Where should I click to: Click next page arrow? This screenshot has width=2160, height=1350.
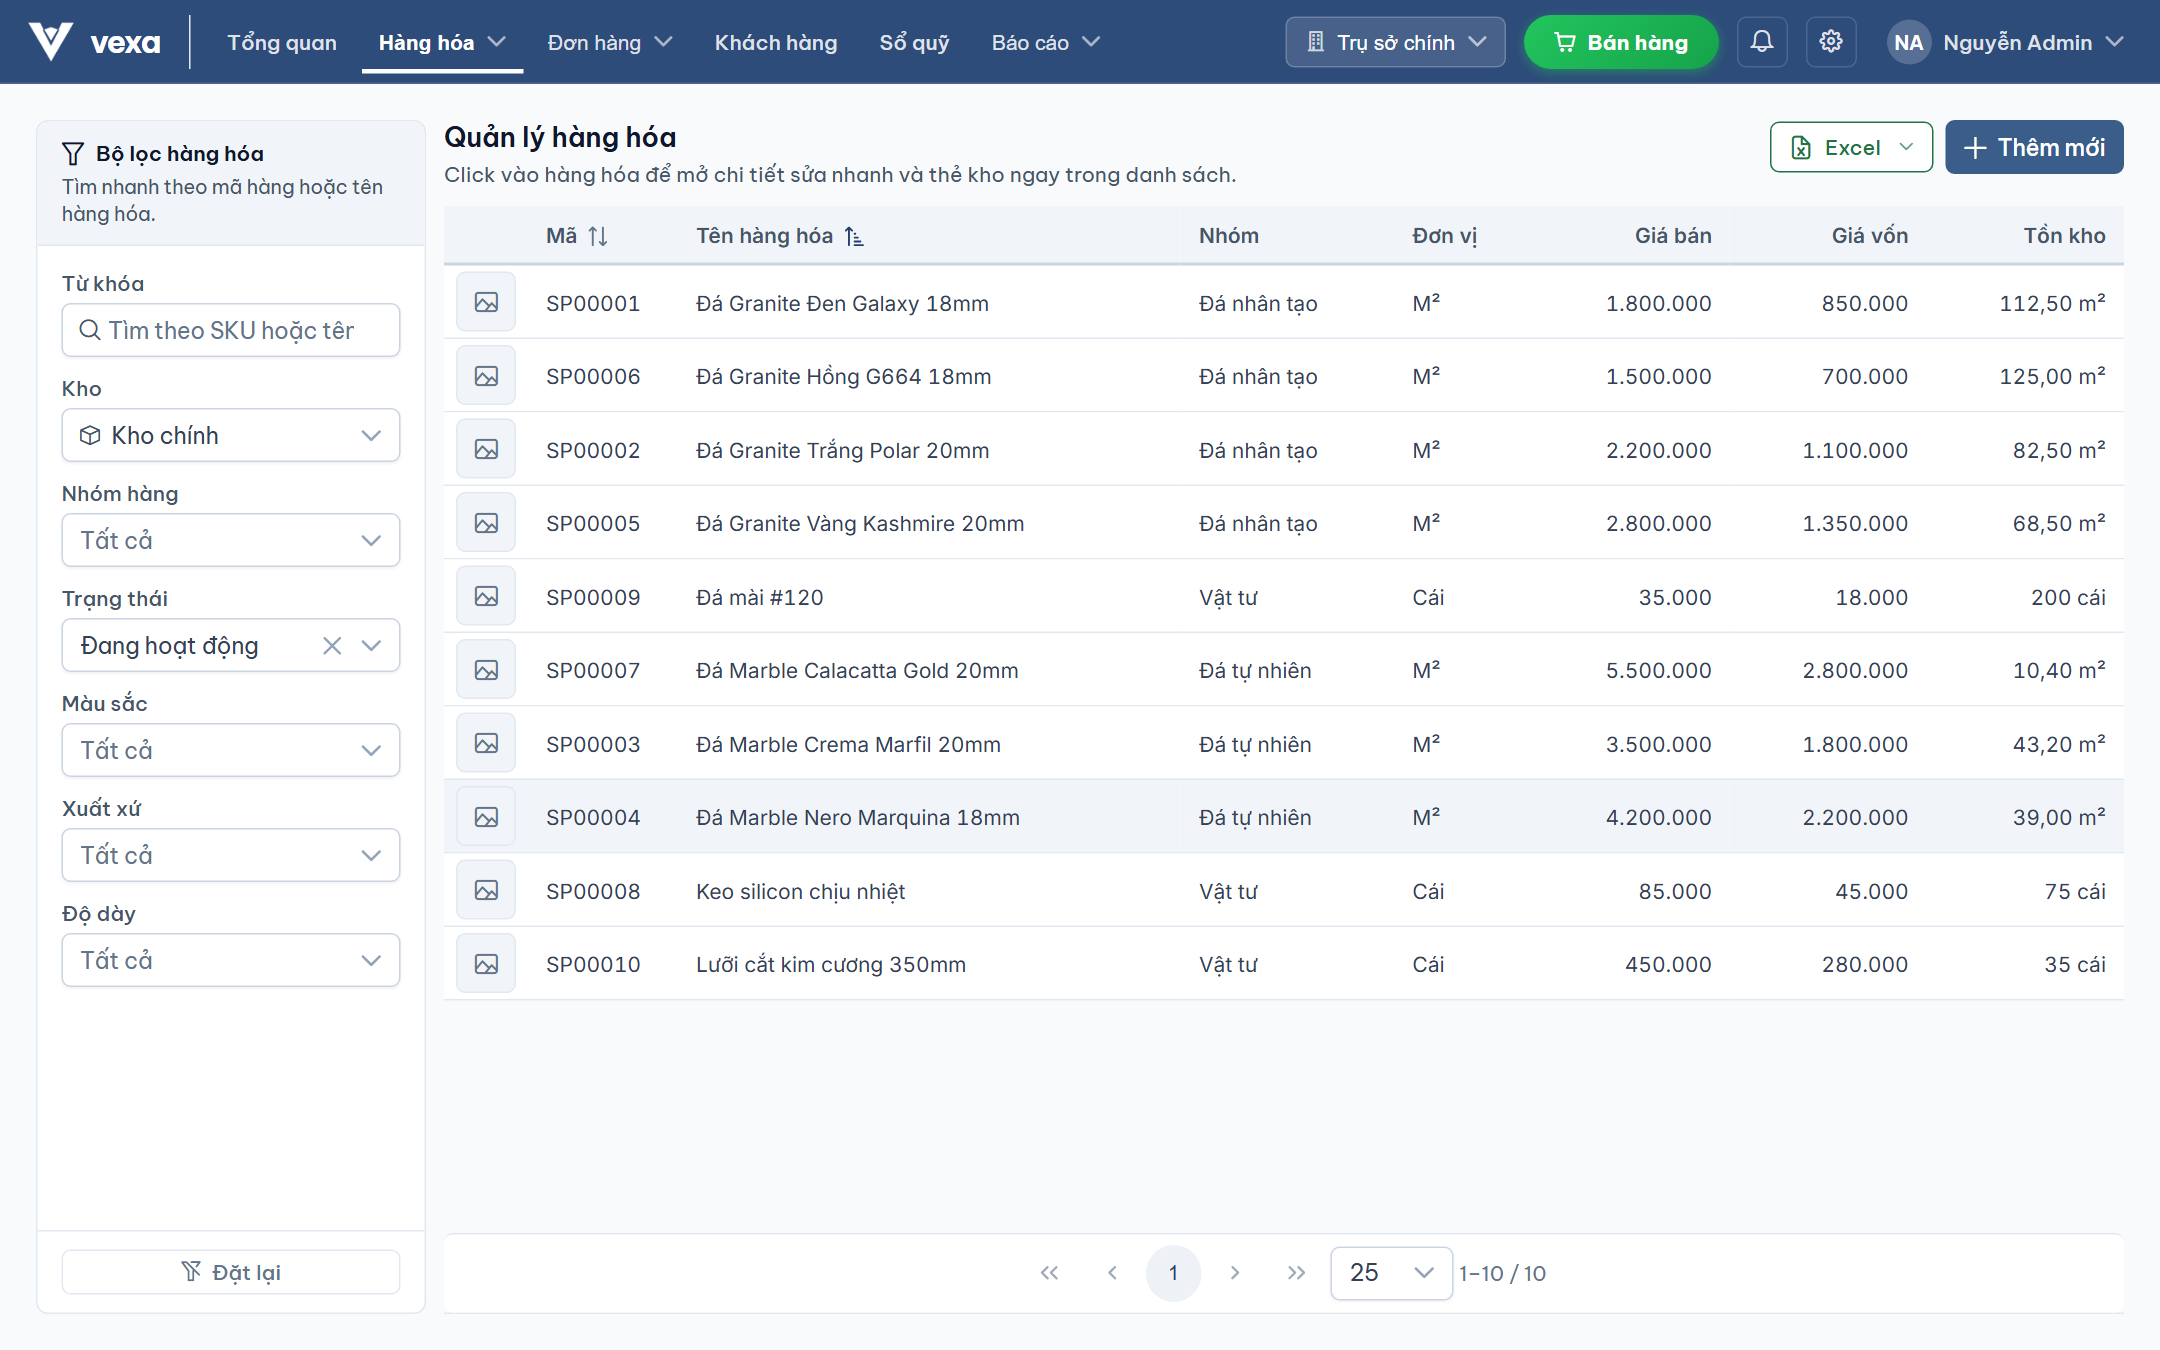(x=1235, y=1273)
